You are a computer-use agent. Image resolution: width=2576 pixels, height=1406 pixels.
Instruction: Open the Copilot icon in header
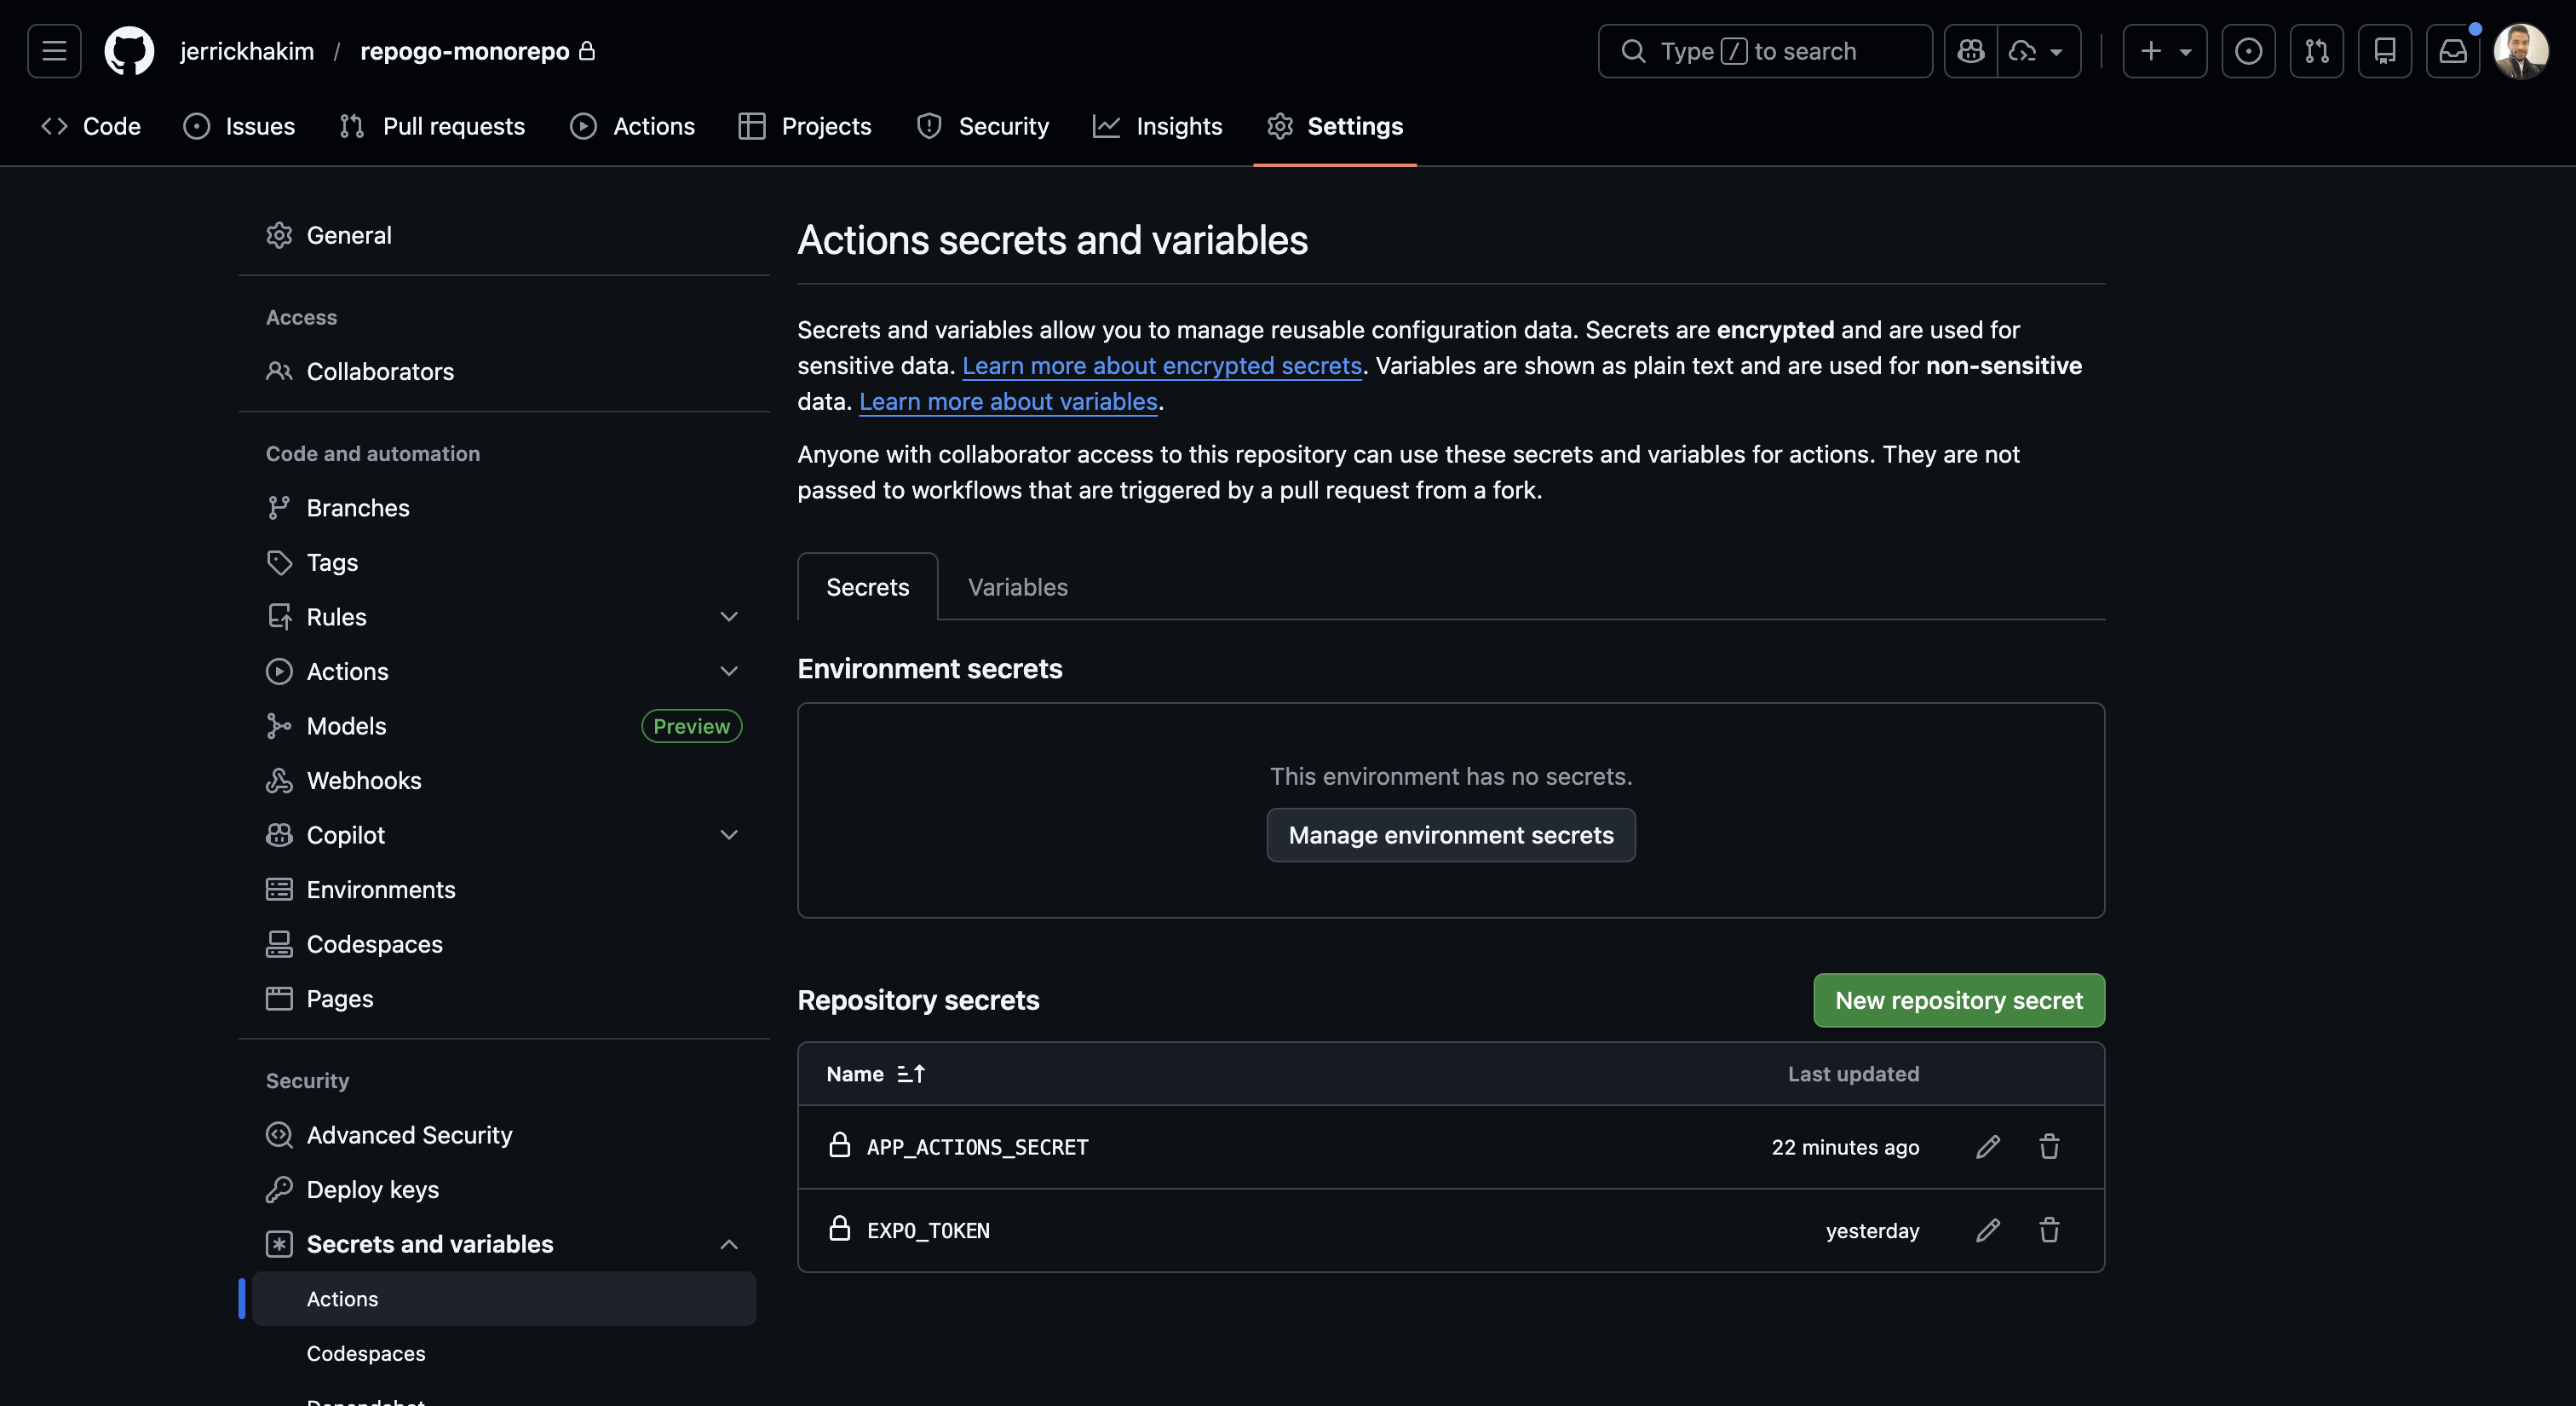(1971, 51)
